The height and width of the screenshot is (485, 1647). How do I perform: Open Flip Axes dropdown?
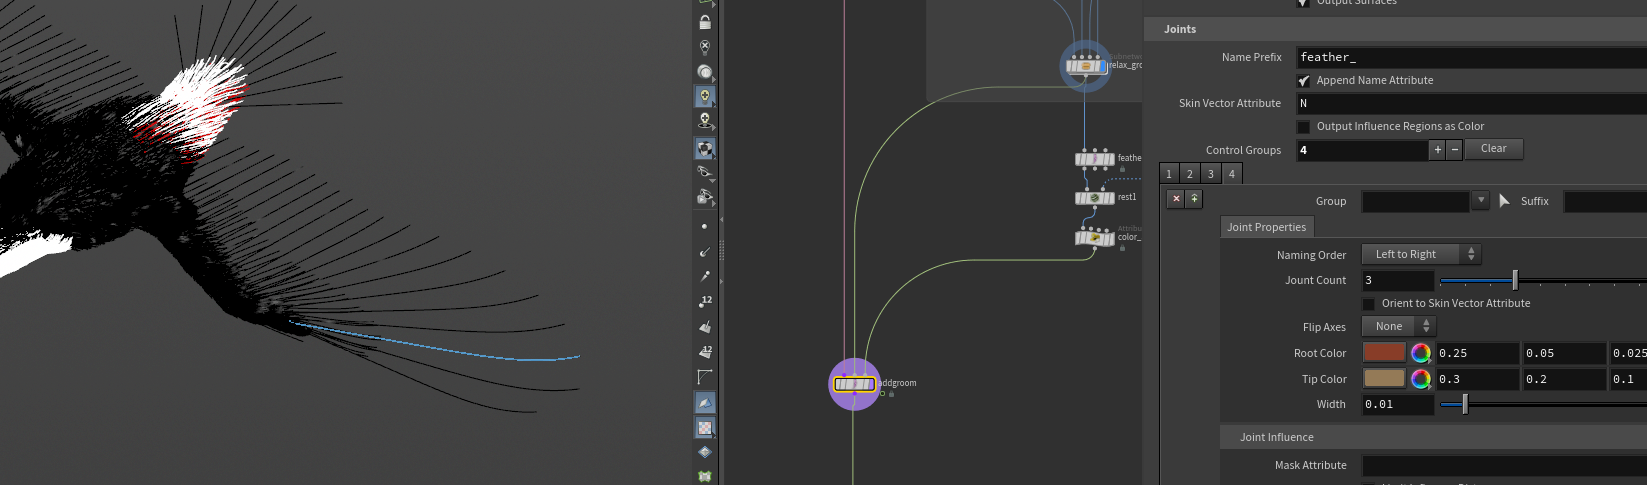pos(1399,326)
